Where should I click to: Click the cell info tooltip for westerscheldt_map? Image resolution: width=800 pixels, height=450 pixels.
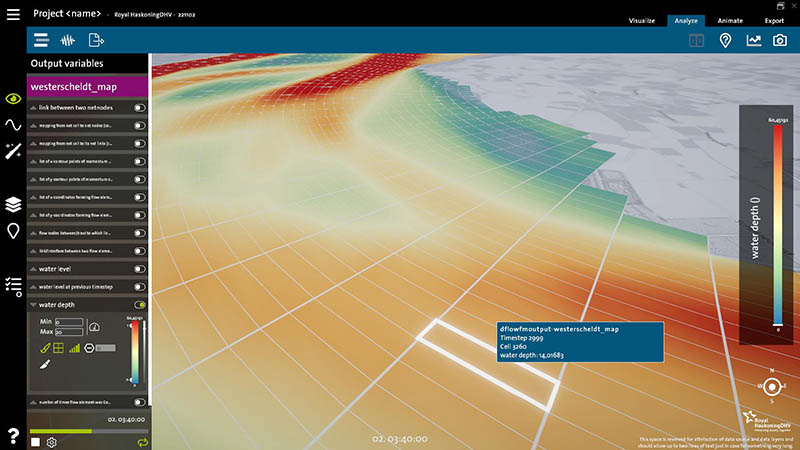click(x=580, y=342)
